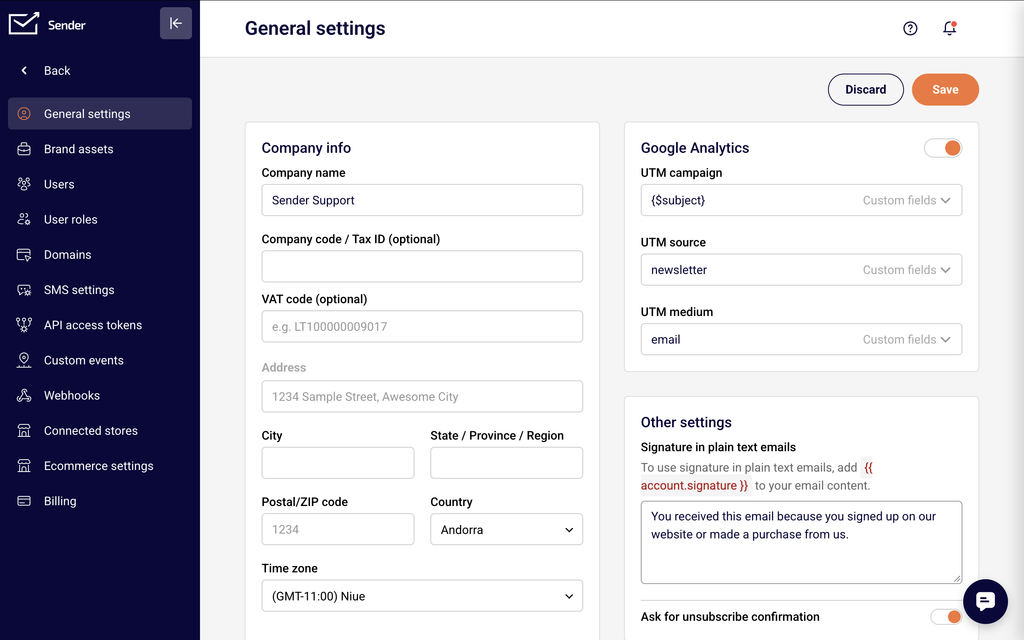Click the API access tokens icon
Screen dimensions: 1024x640
(24, 325)
